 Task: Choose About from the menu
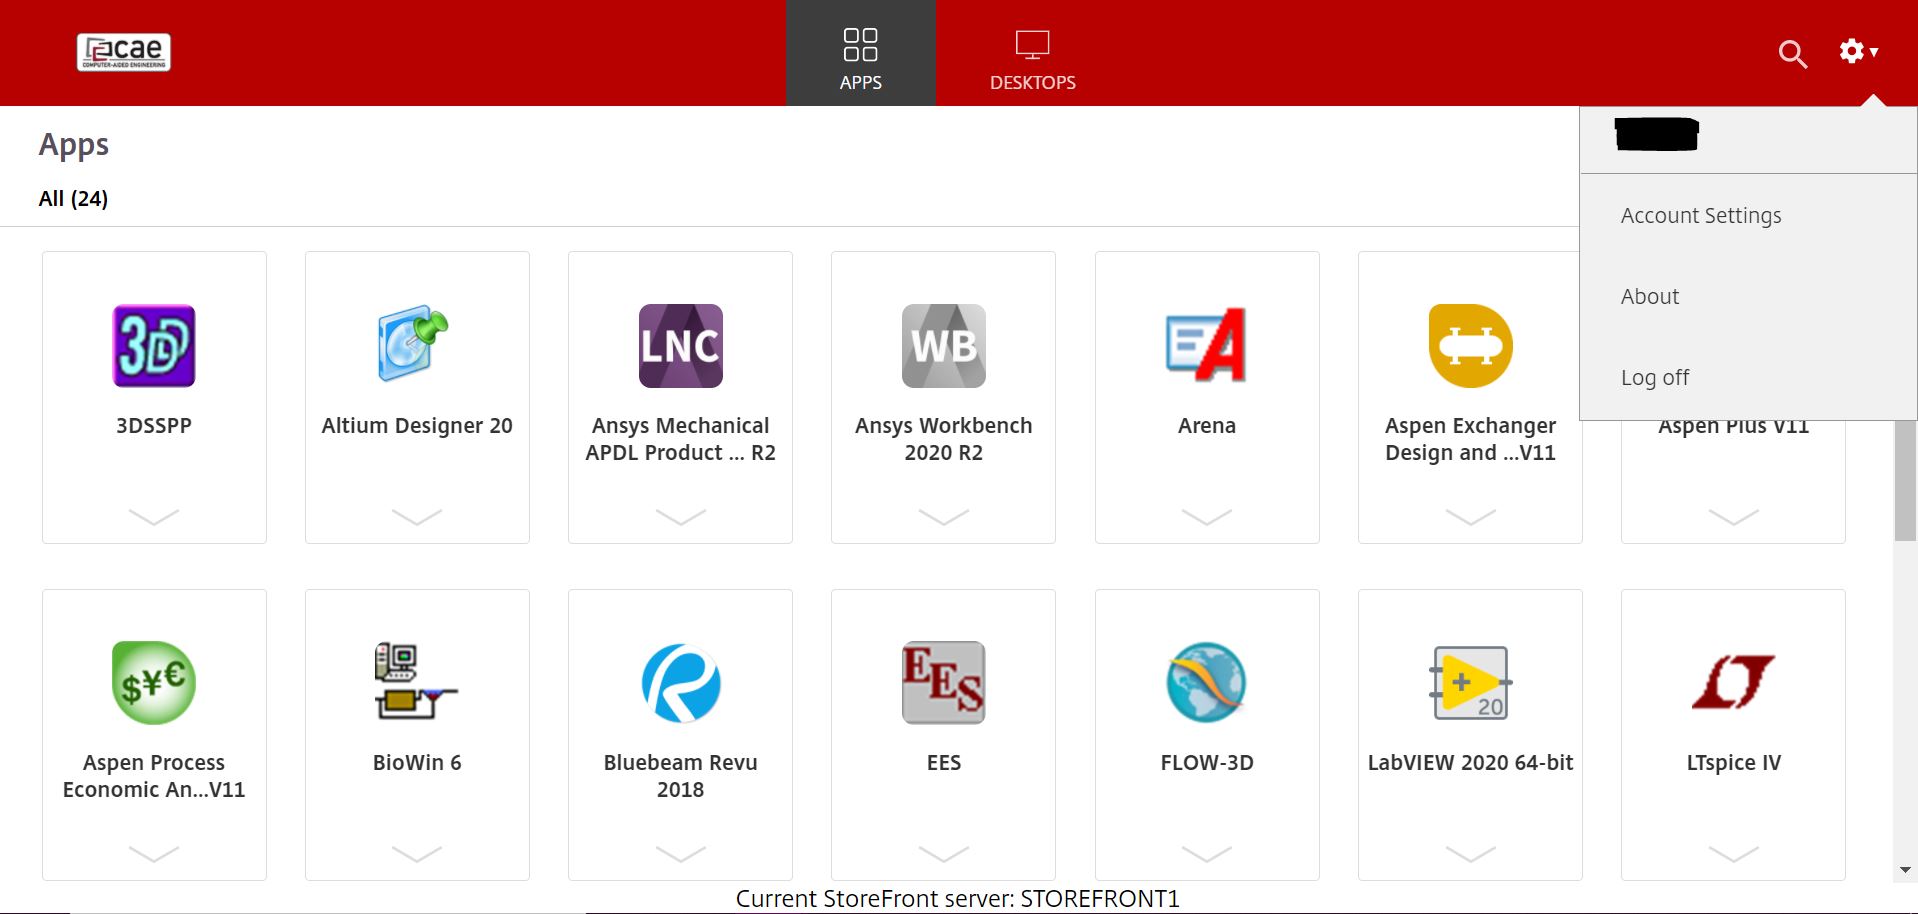pyautogui.click(x=1650, y=297)
